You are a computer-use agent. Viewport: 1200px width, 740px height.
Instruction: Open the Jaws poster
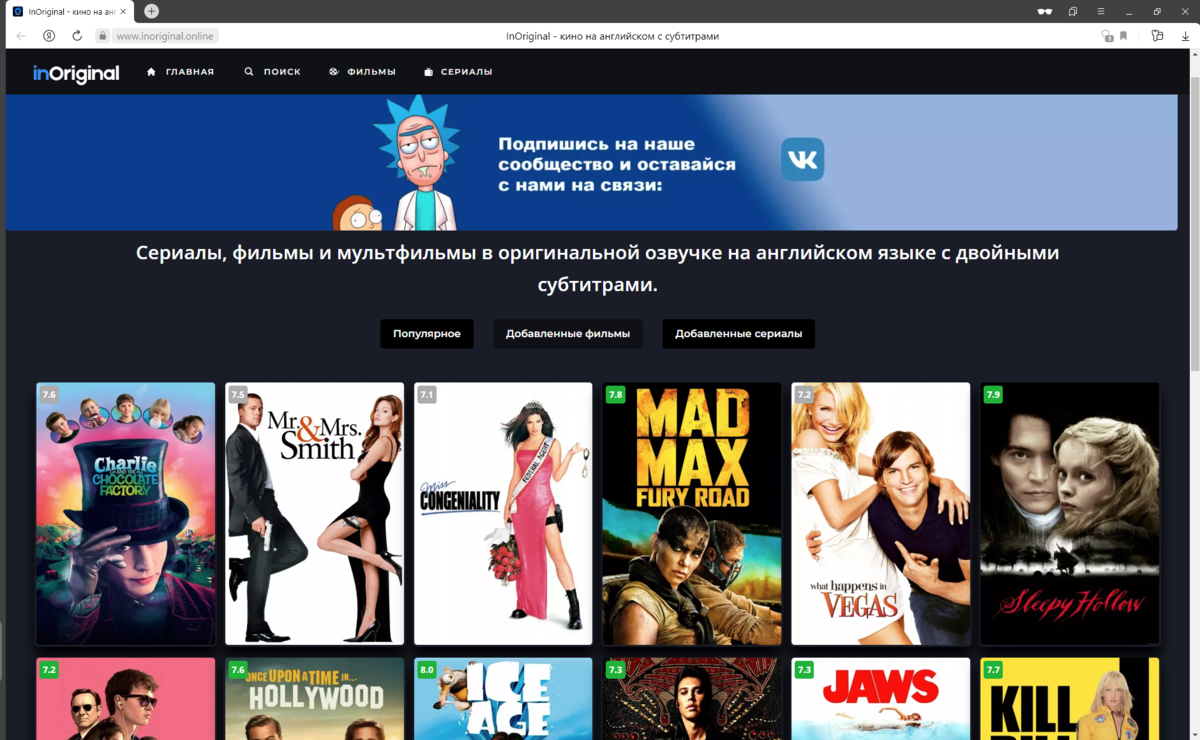coord(881,699)
